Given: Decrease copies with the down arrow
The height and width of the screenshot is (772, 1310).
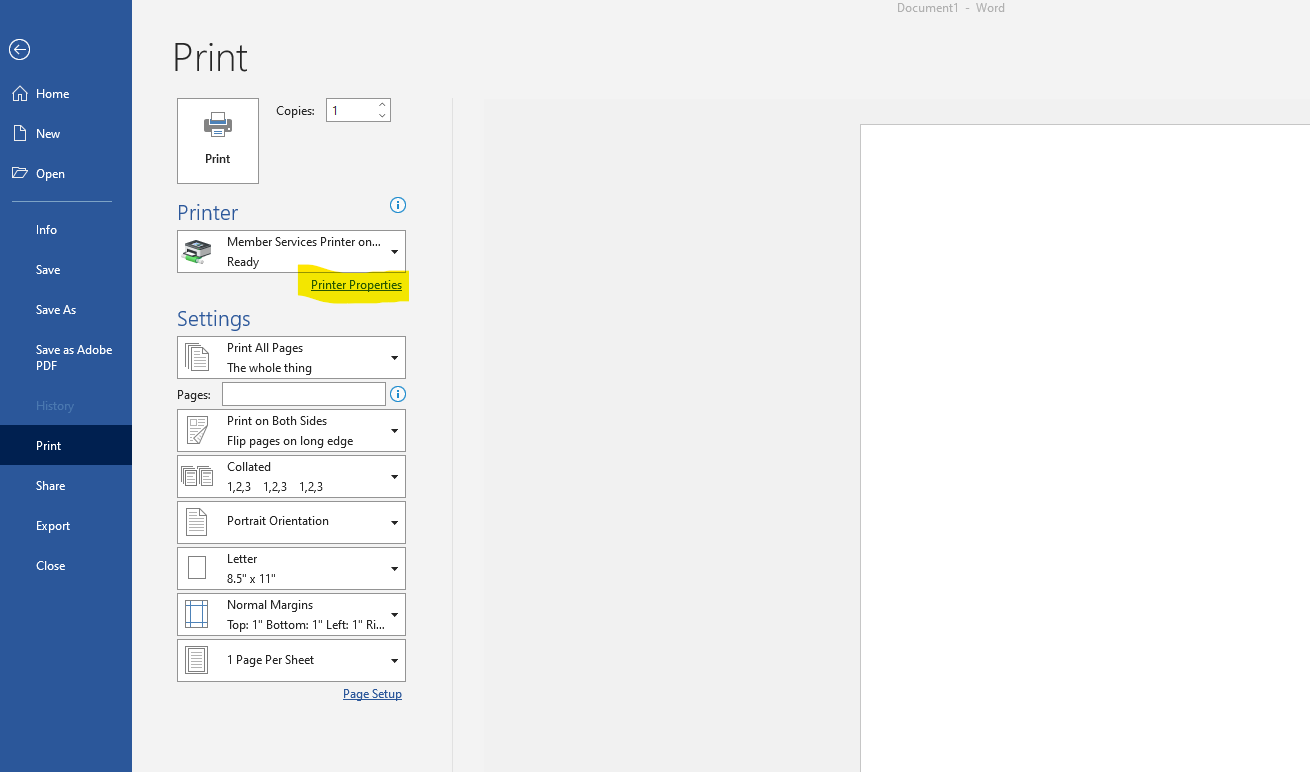Looking at the screenshot, I should 382,116.
